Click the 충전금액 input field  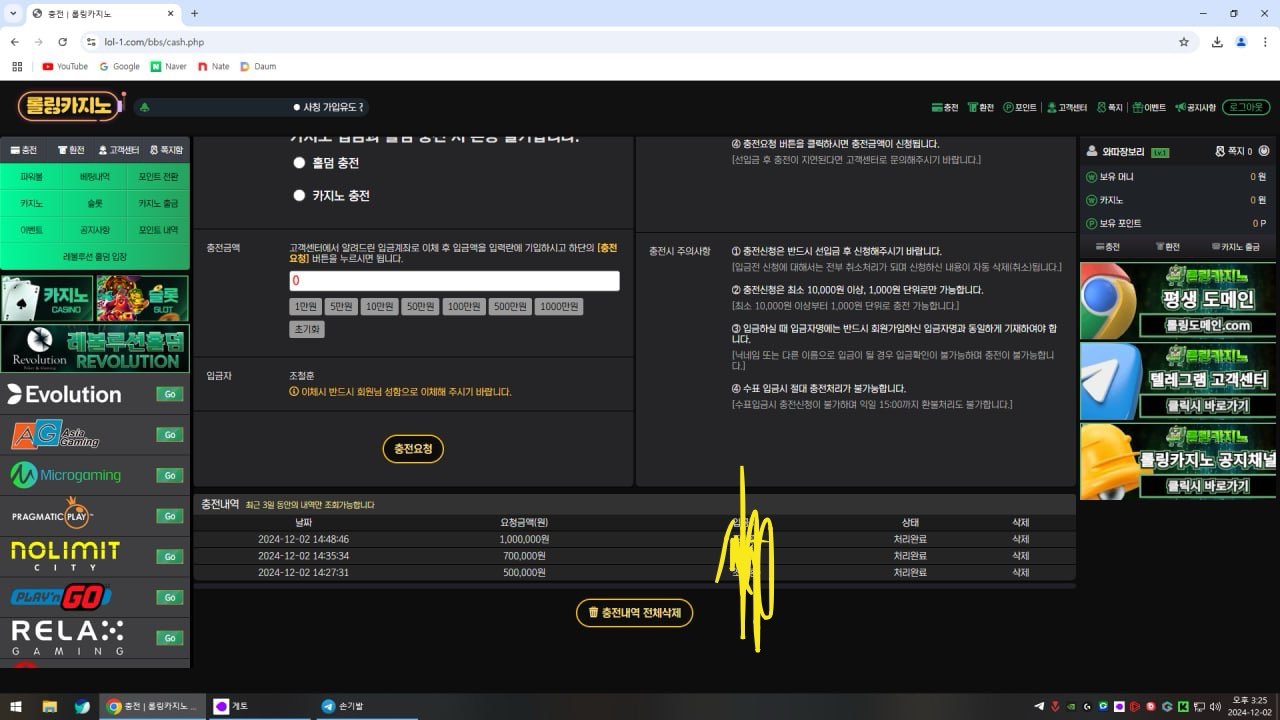(454, 281)
